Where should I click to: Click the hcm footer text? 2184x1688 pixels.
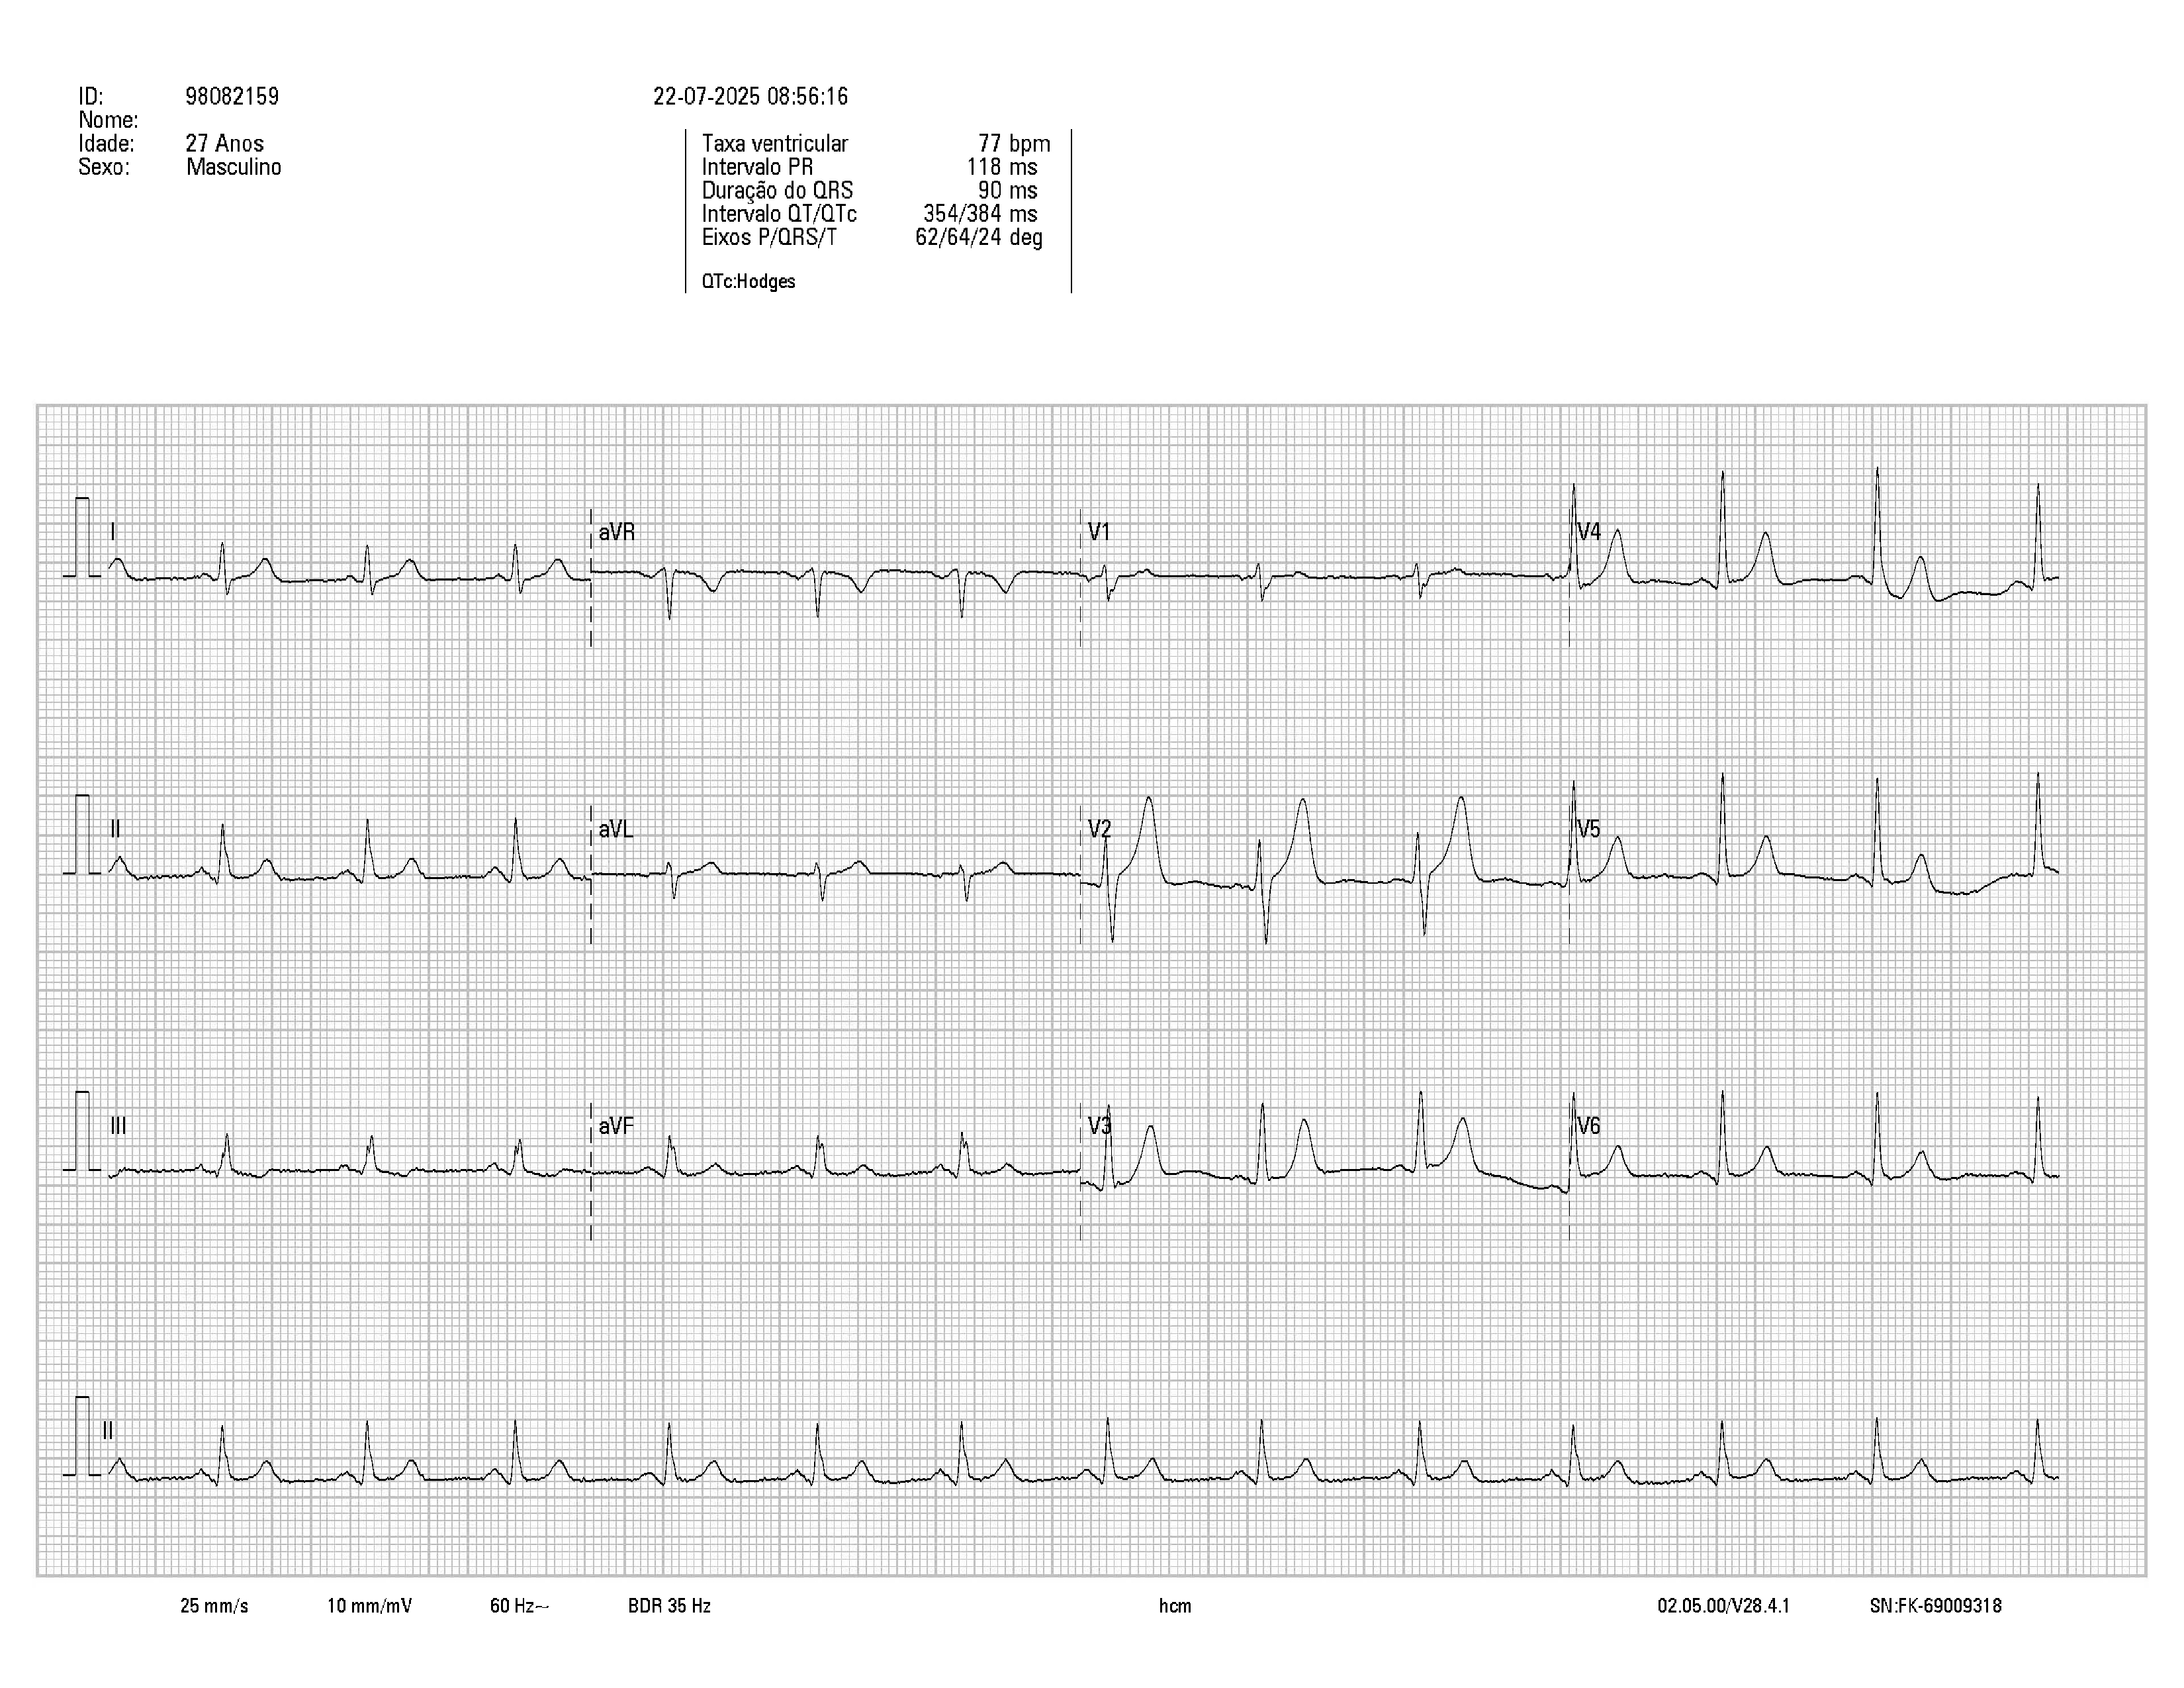click(x=1175, y=1607)
